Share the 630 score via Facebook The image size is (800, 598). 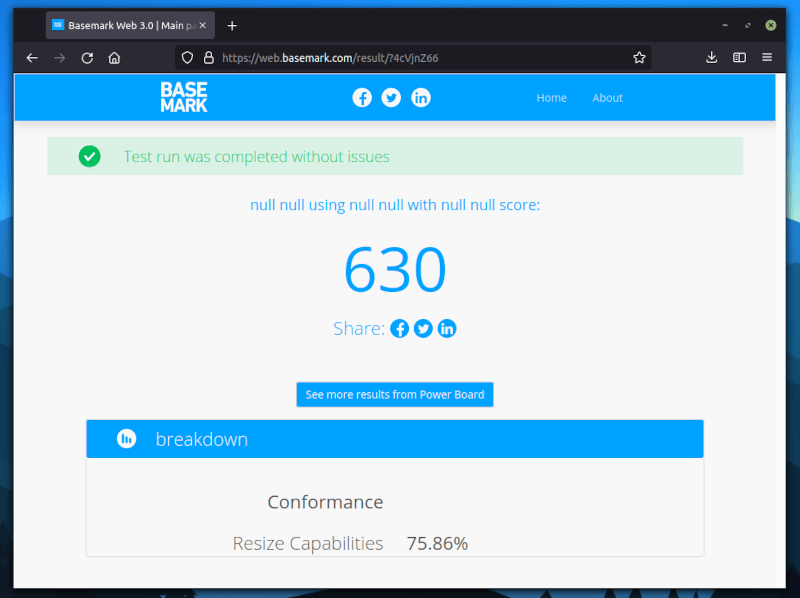[x=399, y=328]
